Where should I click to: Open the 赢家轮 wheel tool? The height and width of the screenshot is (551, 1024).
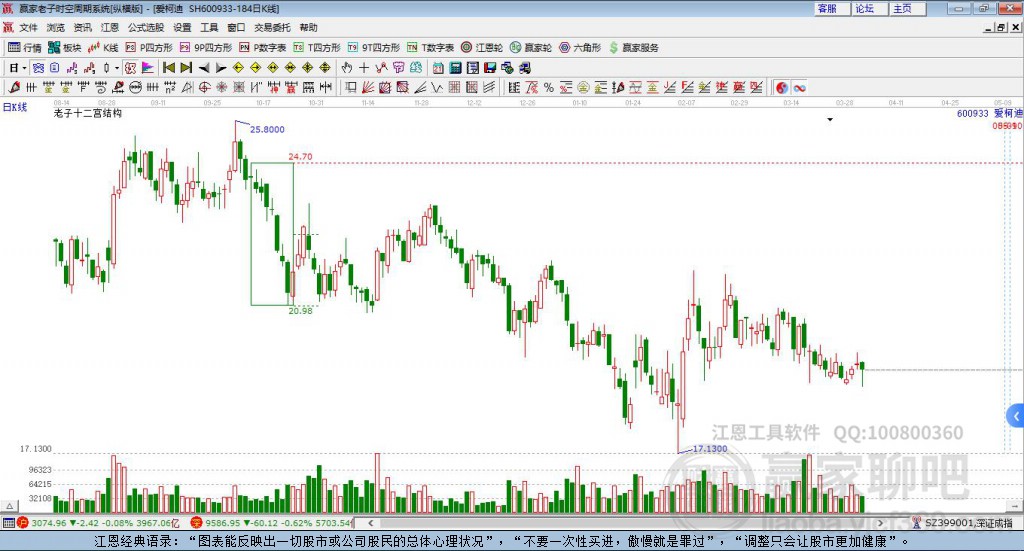pos(531,48)
